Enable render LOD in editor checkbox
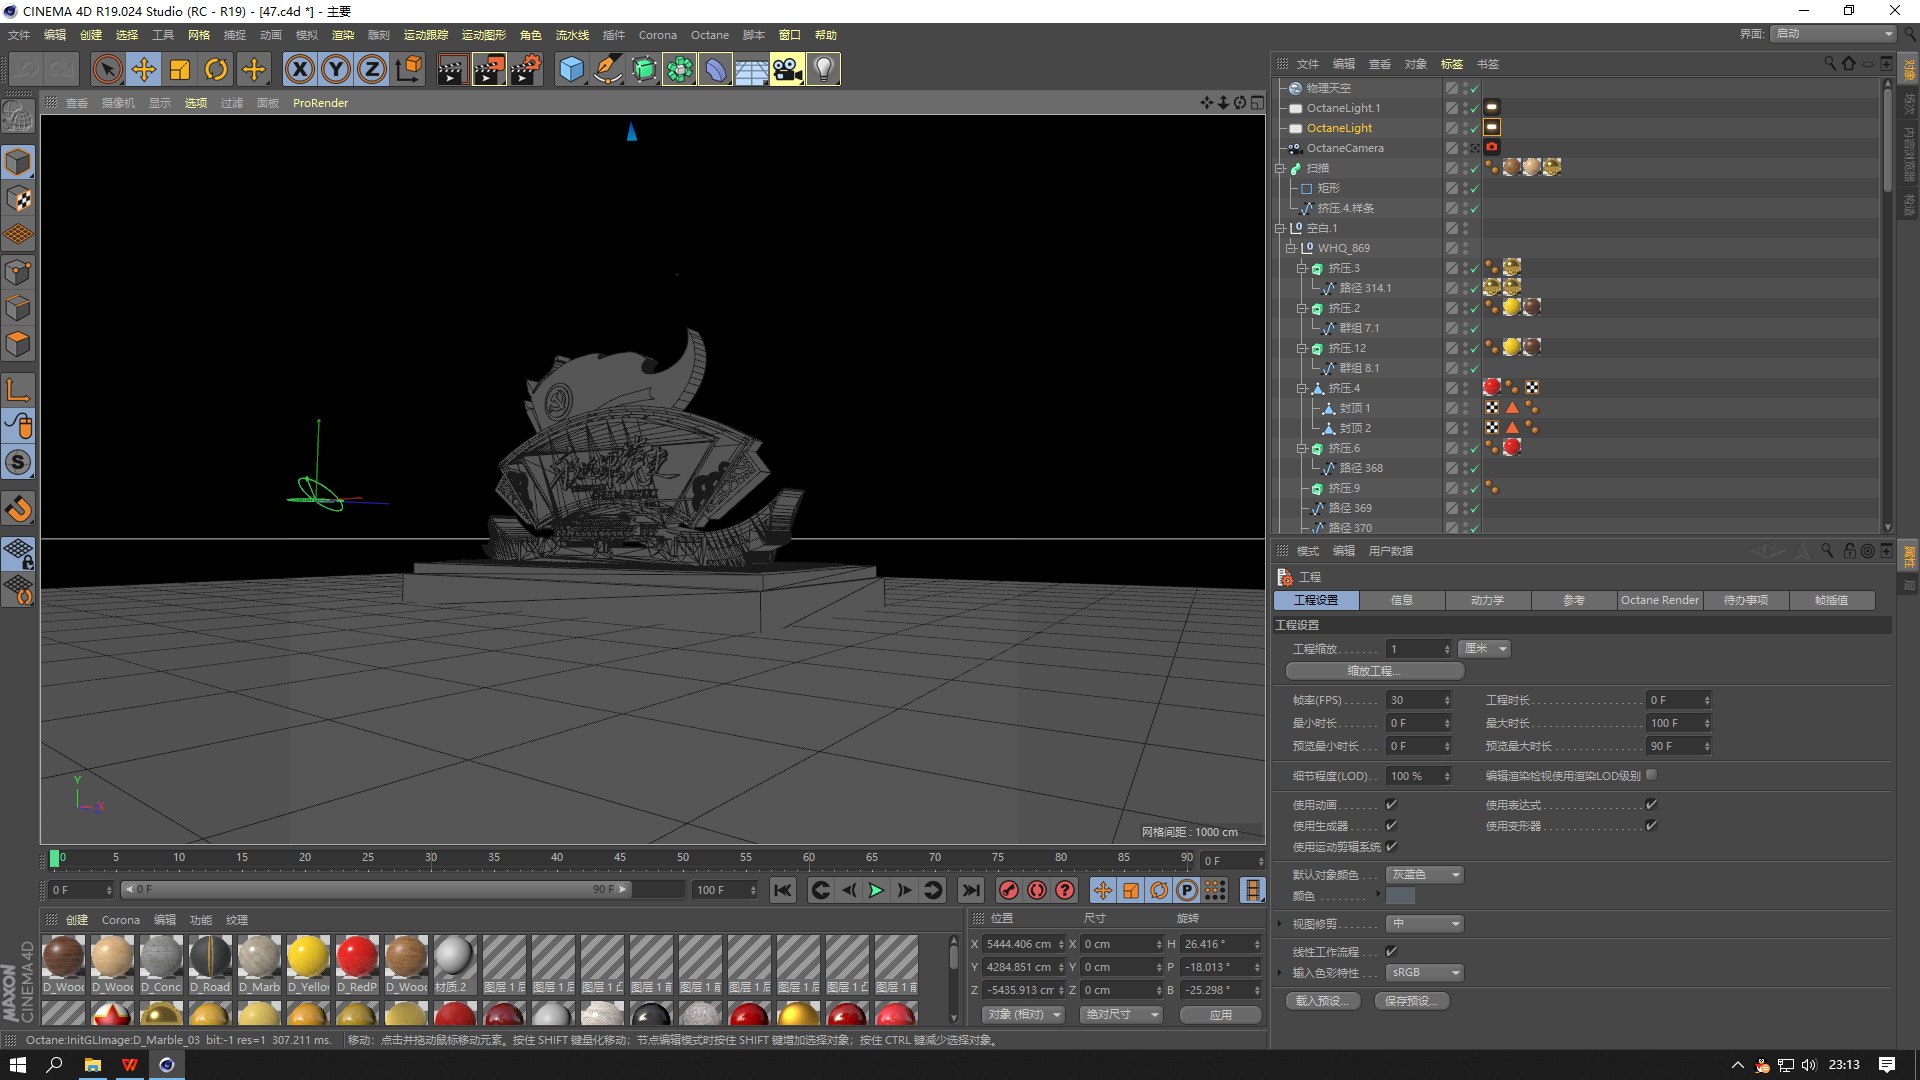This screenshot has height=1080, width=1920. 1651,774
